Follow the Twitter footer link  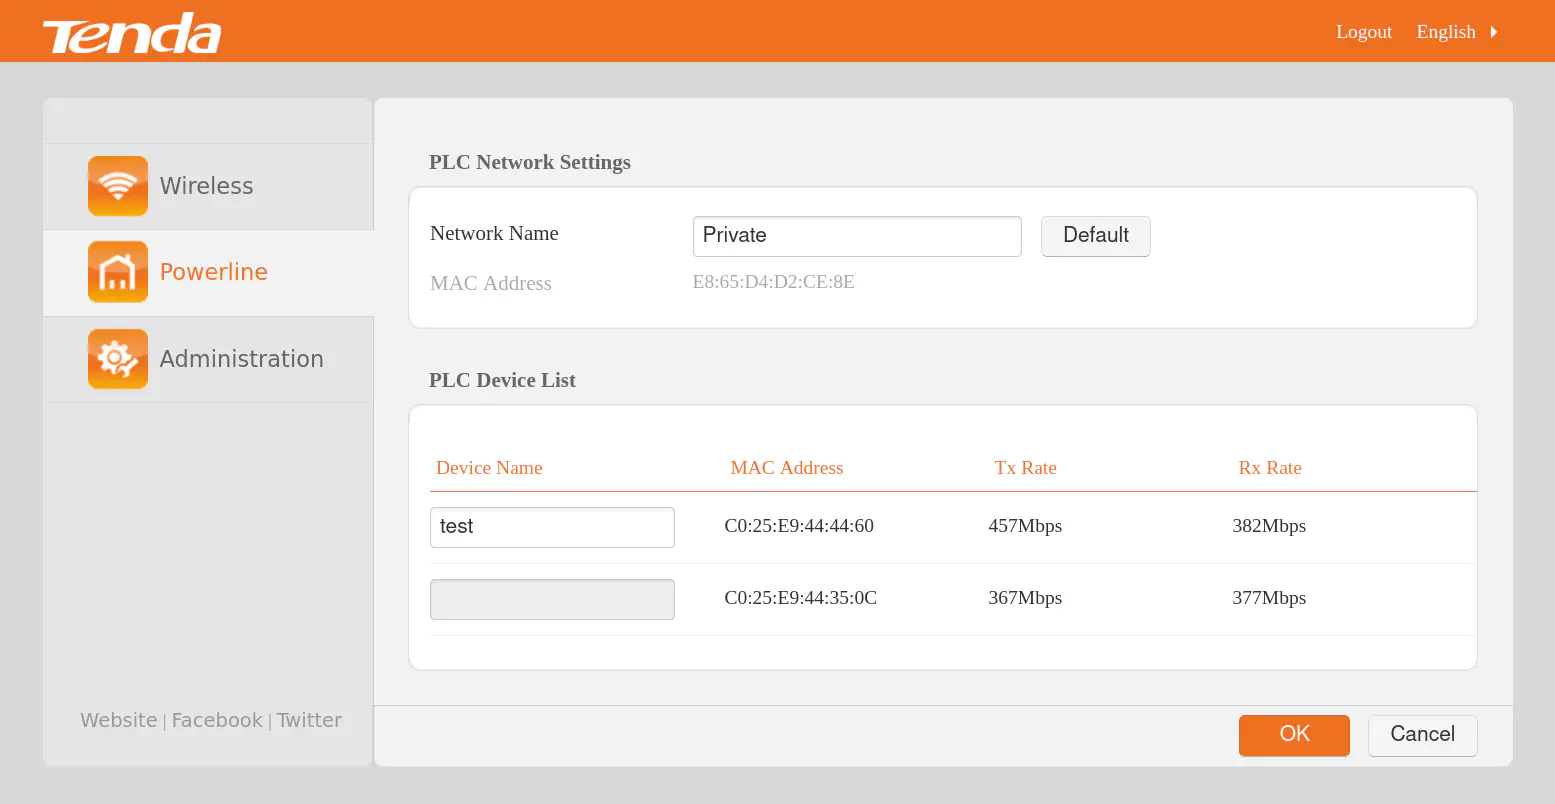click(x=309, y=720)
